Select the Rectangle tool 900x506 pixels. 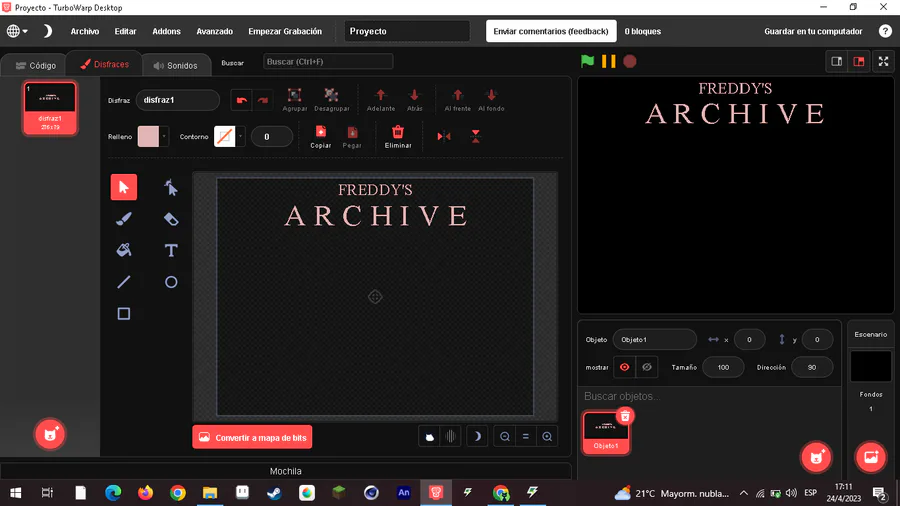pos(123,313)
